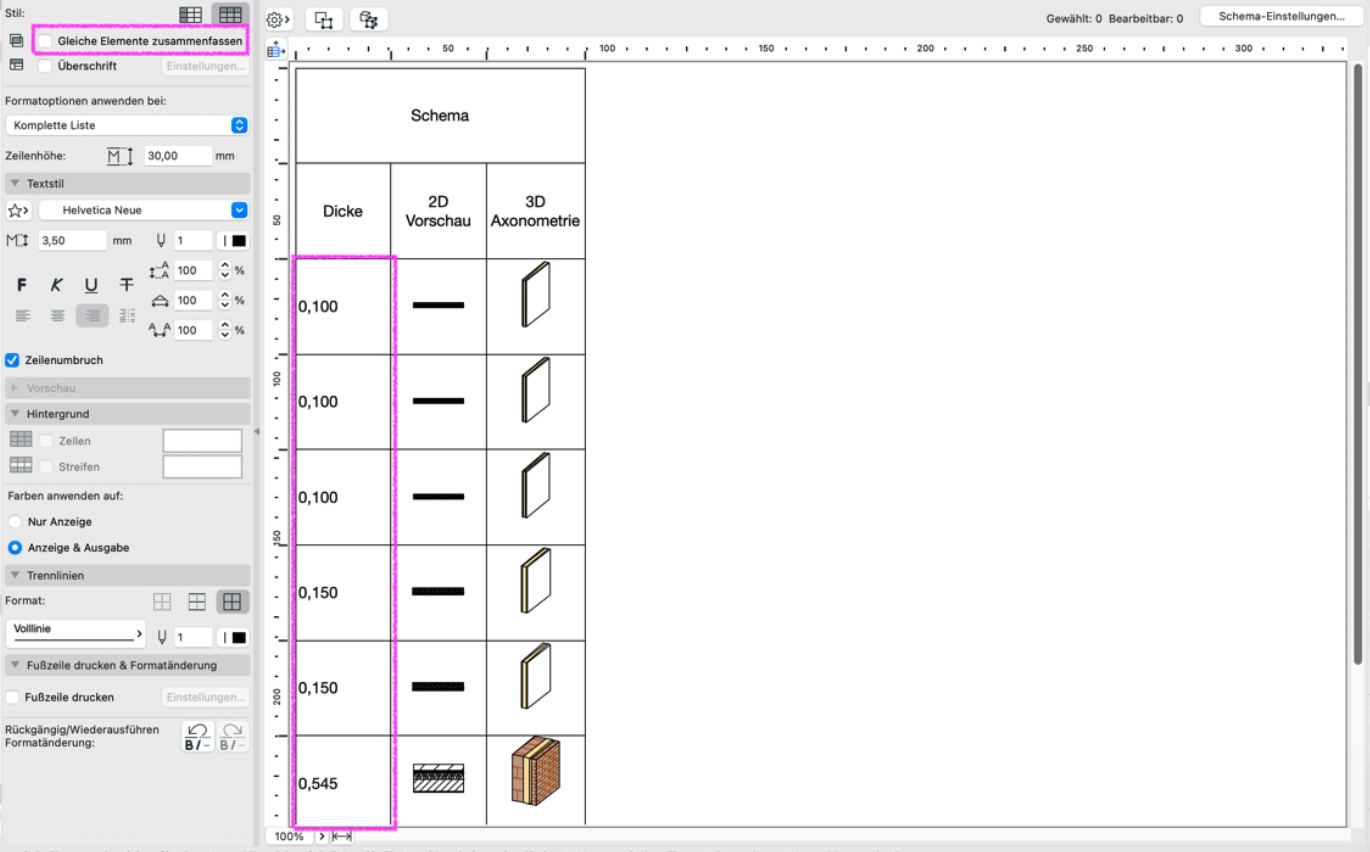
Task: Apply underline (U) text formatting
Action: coord(91,285)
